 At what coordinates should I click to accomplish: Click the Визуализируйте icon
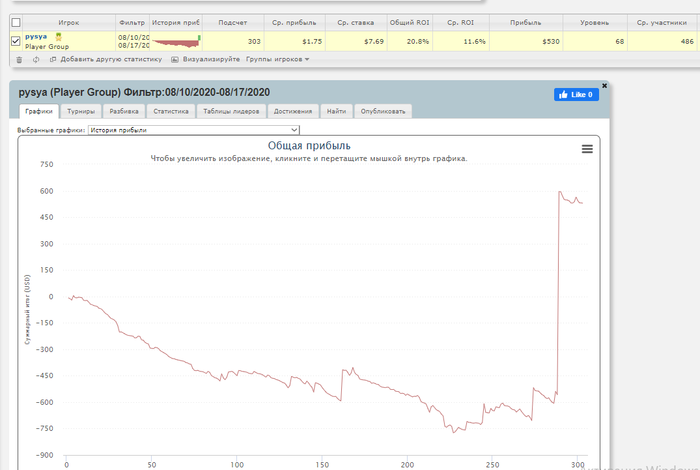point(175,59)
